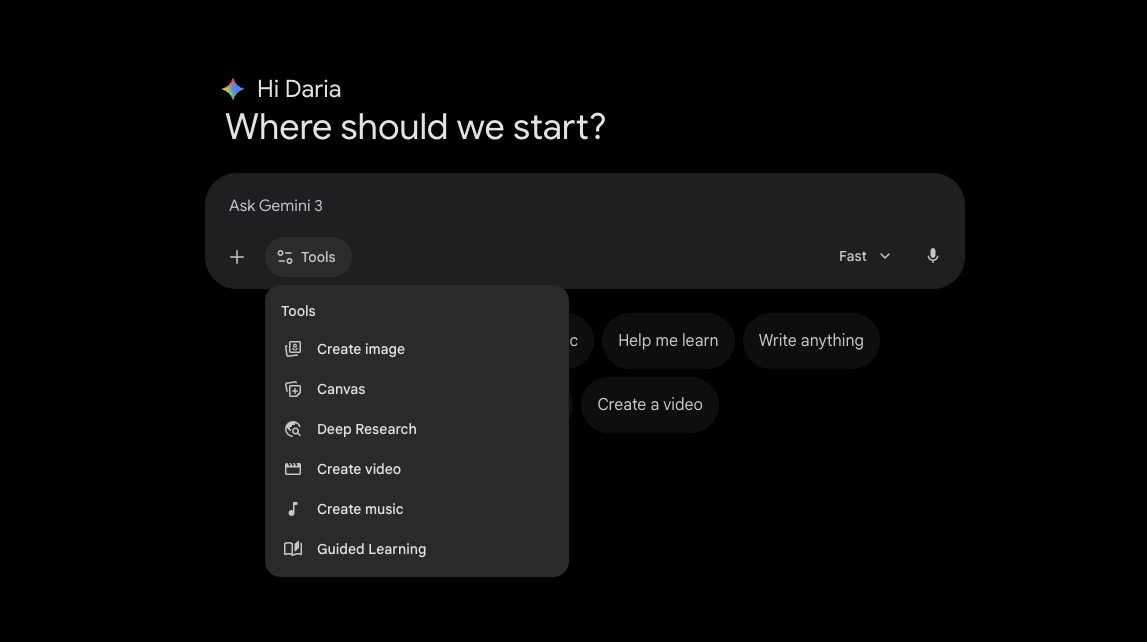Focus the Ask Gemini 3 prompt field

click(x=584, y=205)
